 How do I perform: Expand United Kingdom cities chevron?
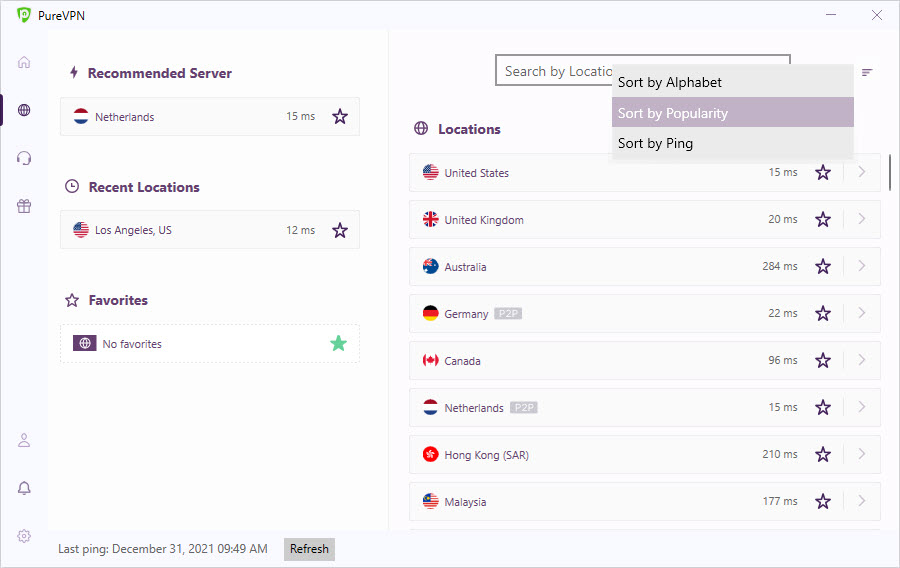[862, 219]
